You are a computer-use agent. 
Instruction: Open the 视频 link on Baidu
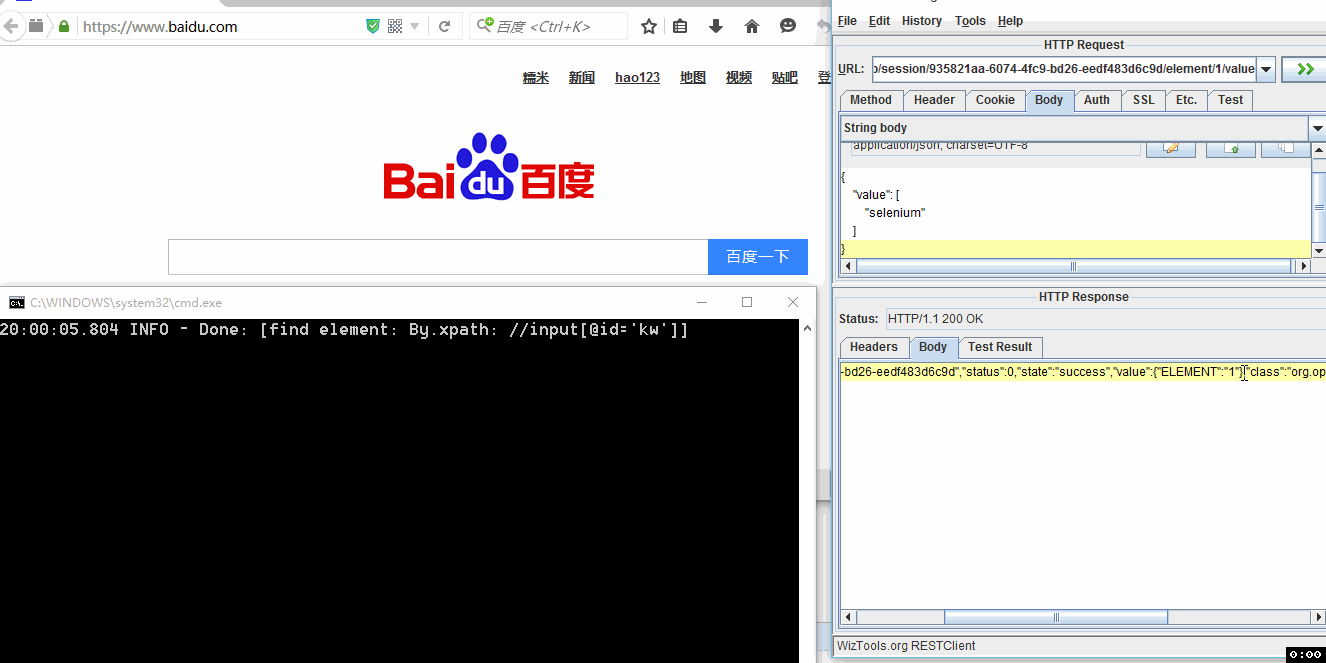click(x=739, y=78)
